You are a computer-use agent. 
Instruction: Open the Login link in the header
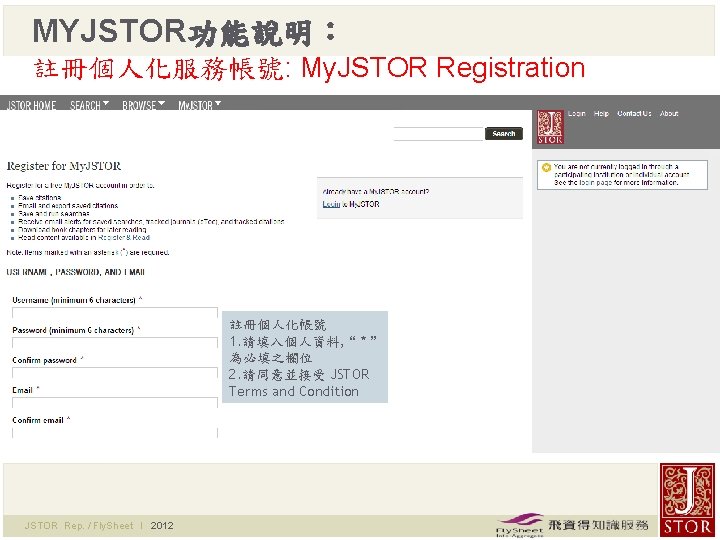[x=576, y=113]
